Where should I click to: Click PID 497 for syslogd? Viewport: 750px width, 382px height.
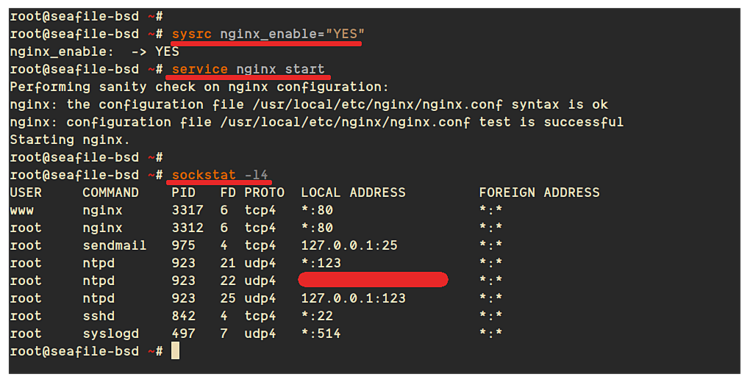pos(184,334)
